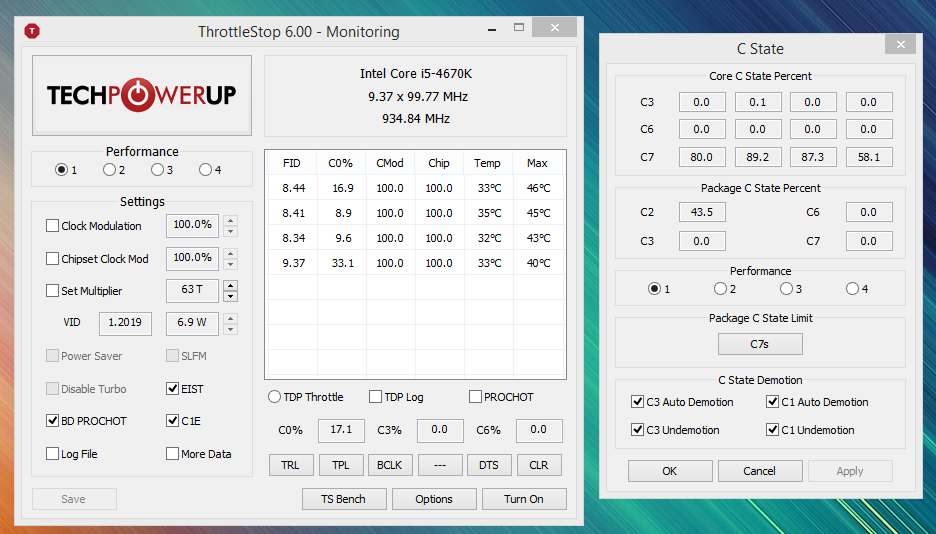This screenshot has height=534, width=936.
Task: Open the Options dialog
Action: (434, 499)
